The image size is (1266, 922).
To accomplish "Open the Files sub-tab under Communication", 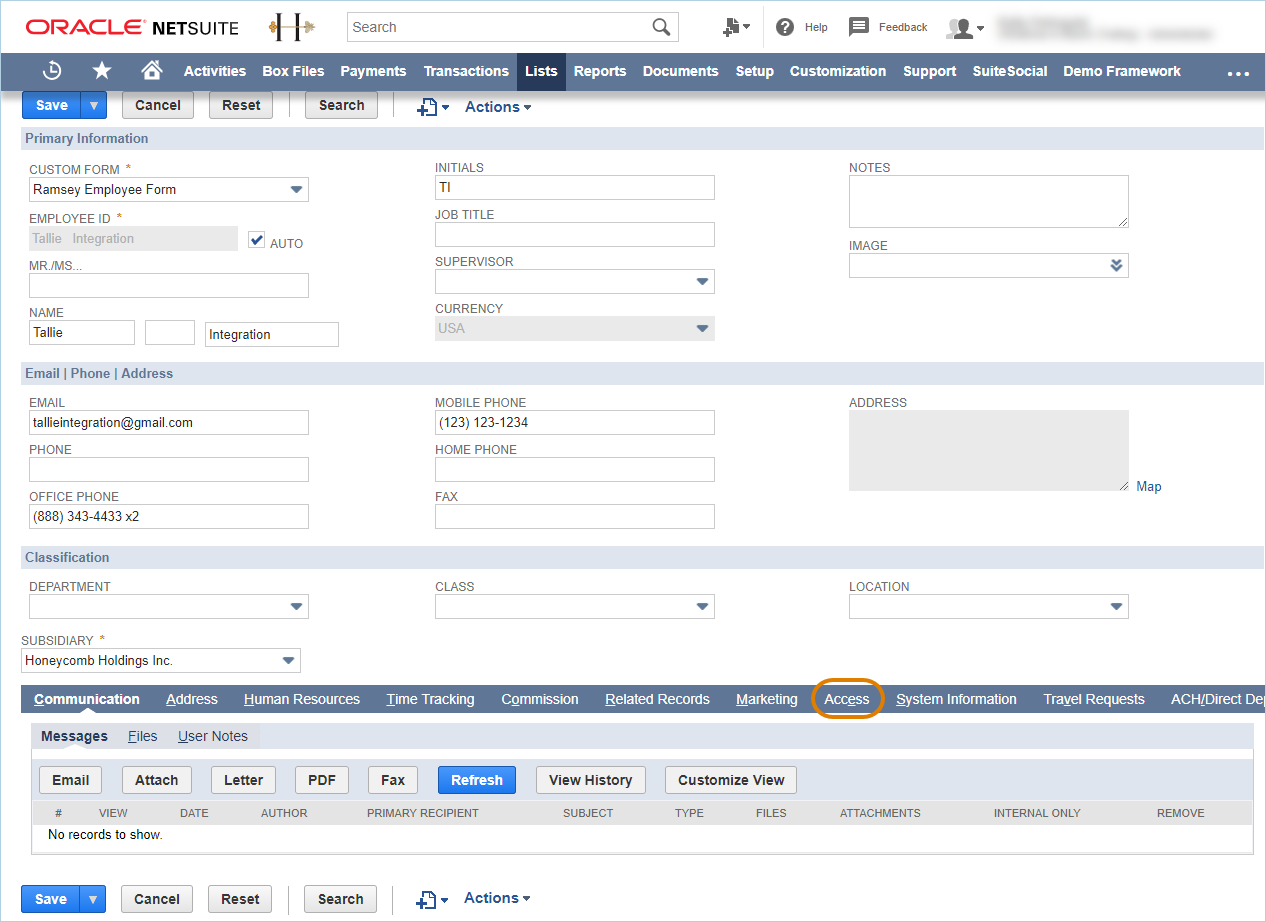I will coord(143,736).
